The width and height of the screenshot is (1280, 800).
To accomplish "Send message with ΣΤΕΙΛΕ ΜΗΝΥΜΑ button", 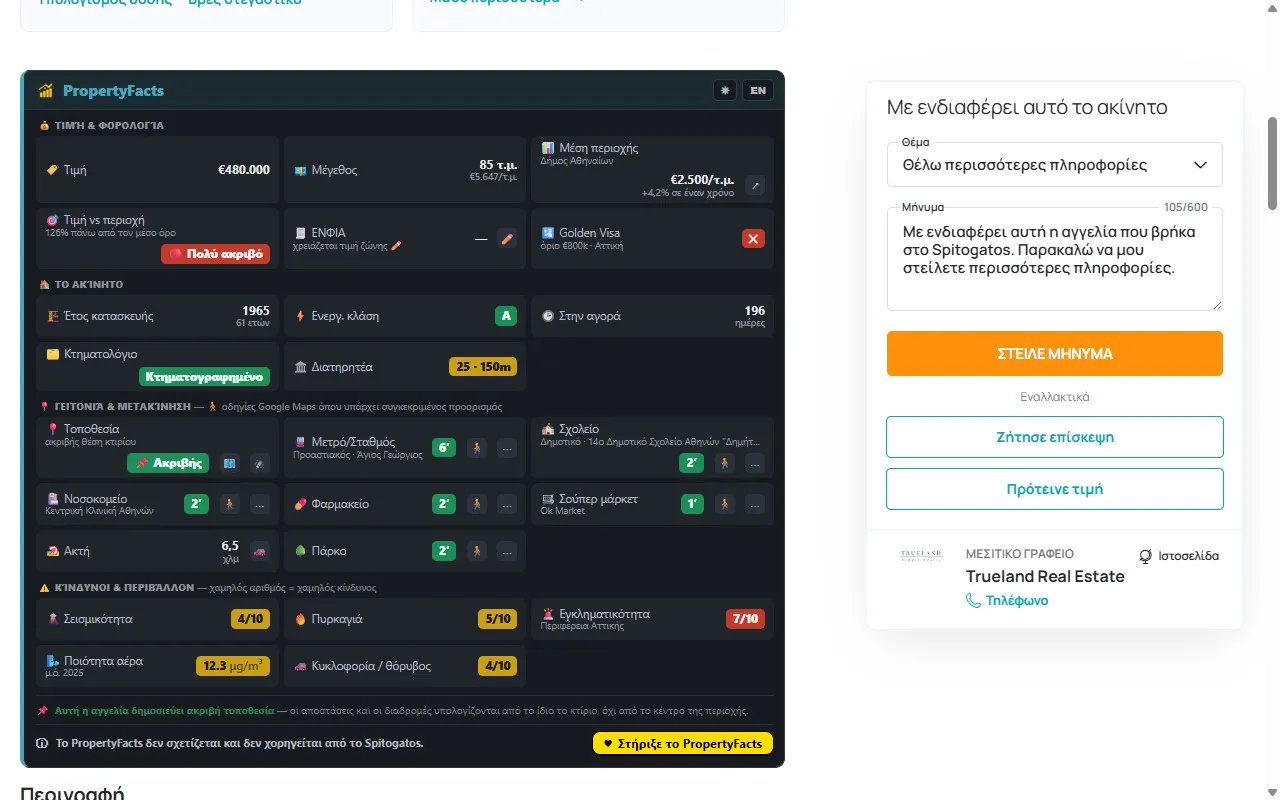I will [1055, 354].
